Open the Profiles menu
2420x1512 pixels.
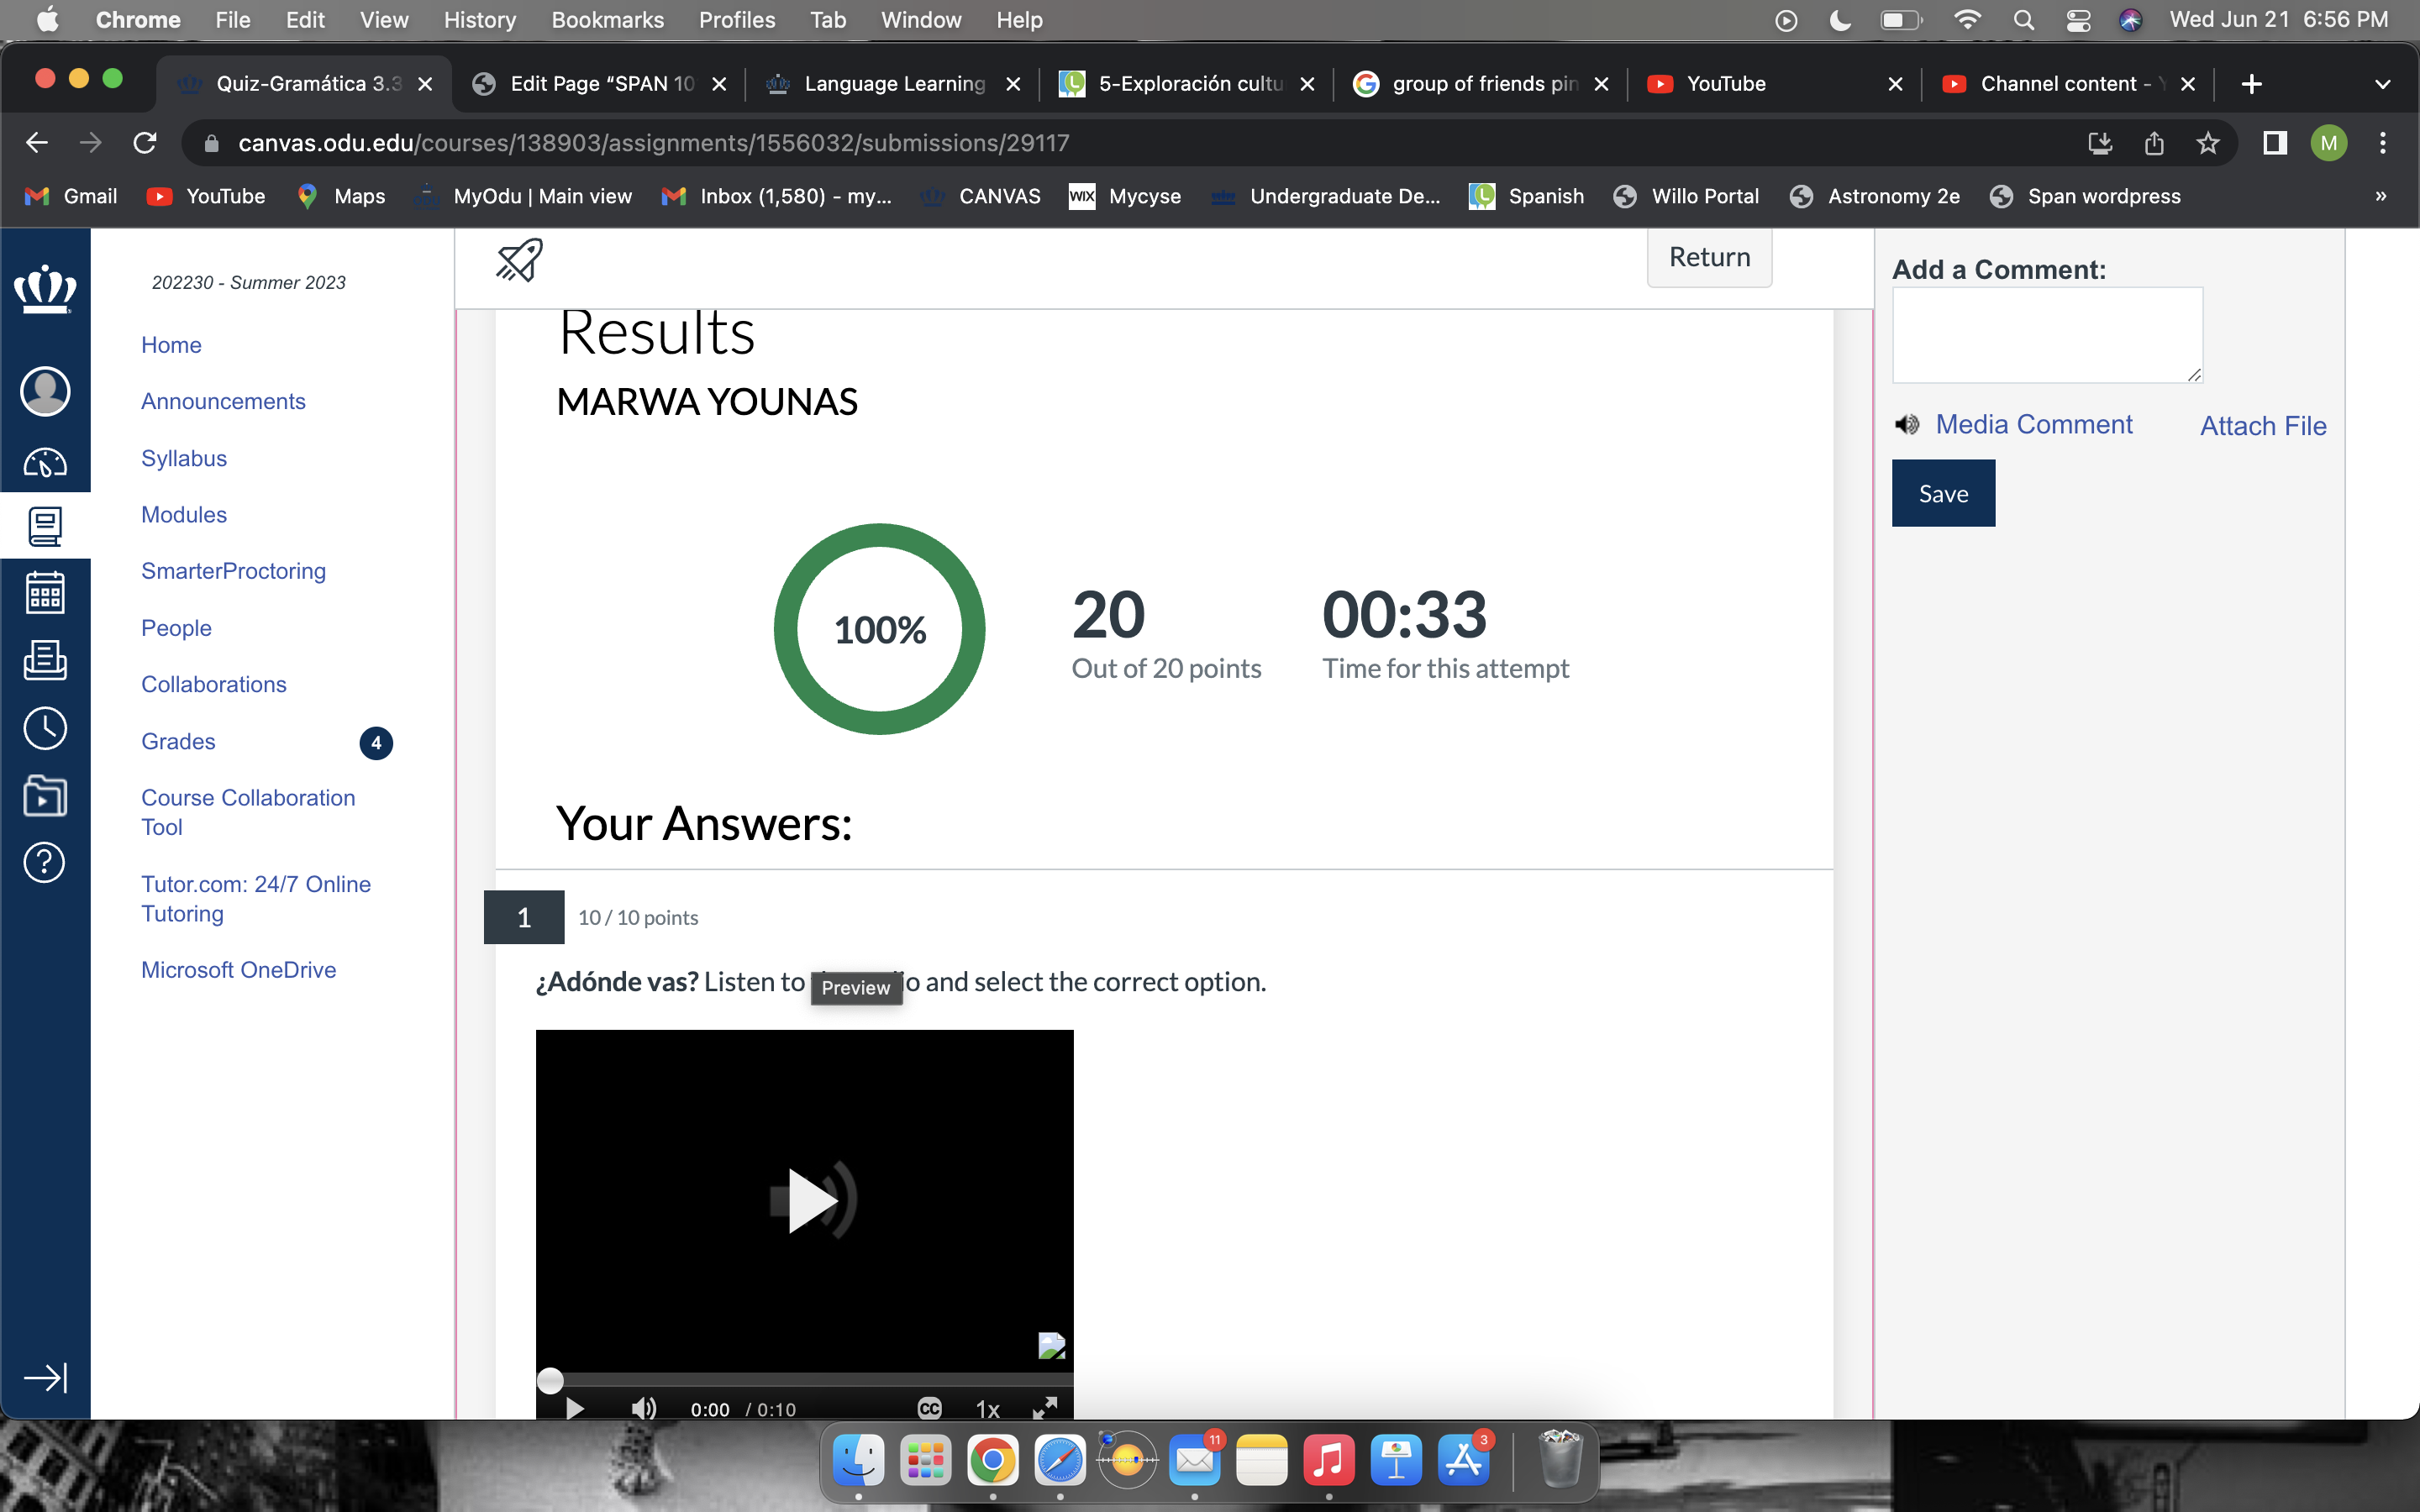737,20
